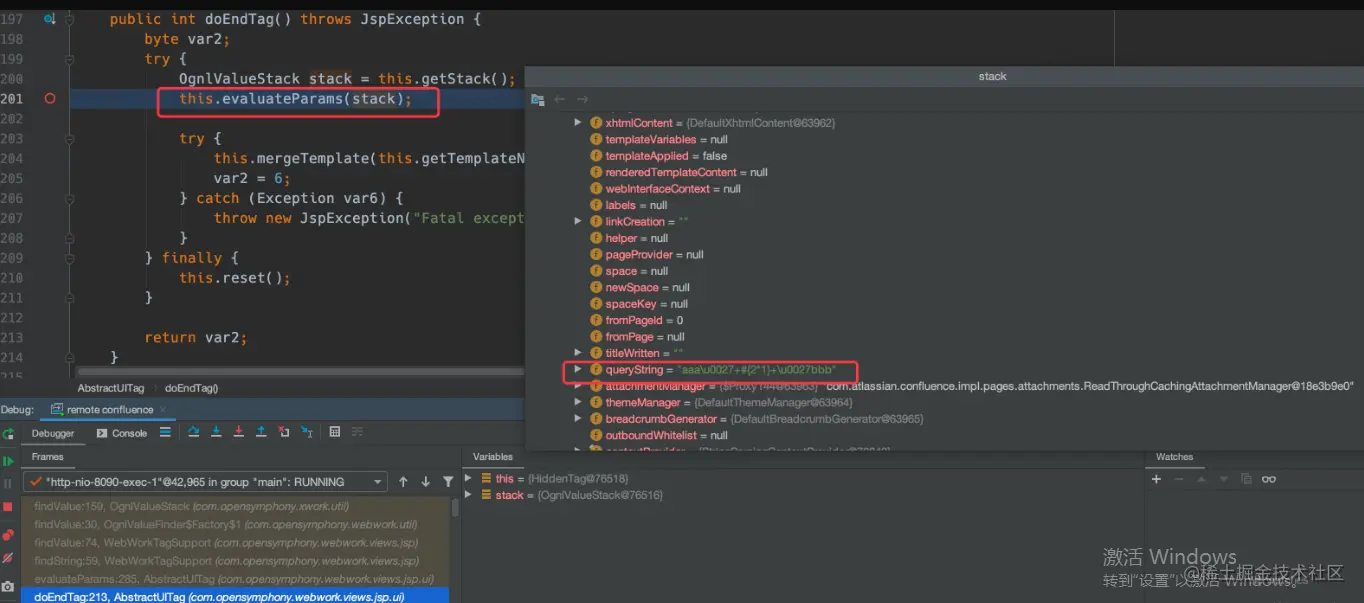Click Frames panel header tab
The width and height of the screenshot is (1364, 603).
[x=47, y=456]
